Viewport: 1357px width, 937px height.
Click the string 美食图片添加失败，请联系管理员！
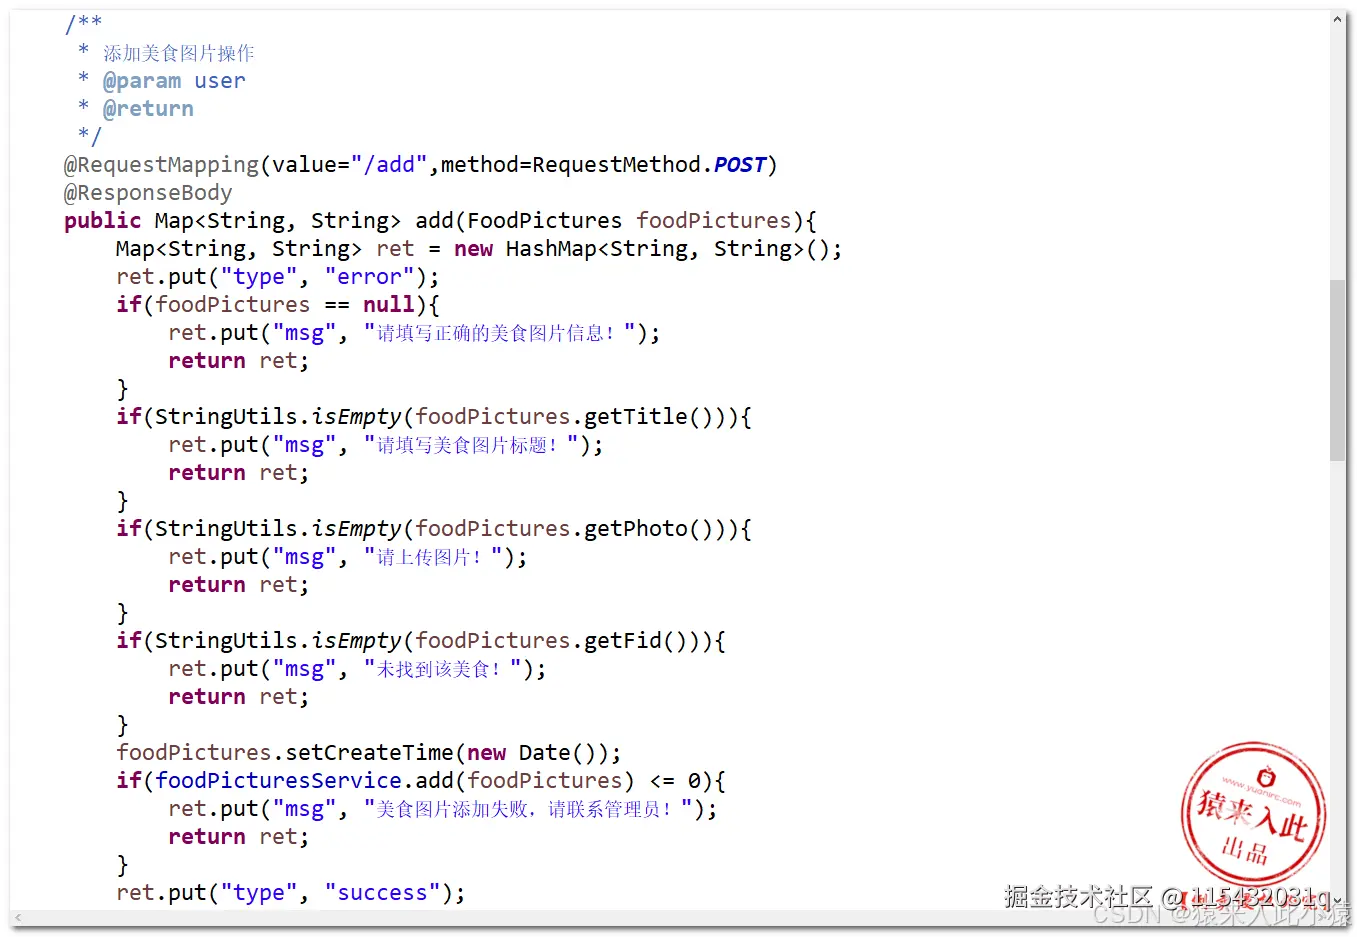coord(529,809)
